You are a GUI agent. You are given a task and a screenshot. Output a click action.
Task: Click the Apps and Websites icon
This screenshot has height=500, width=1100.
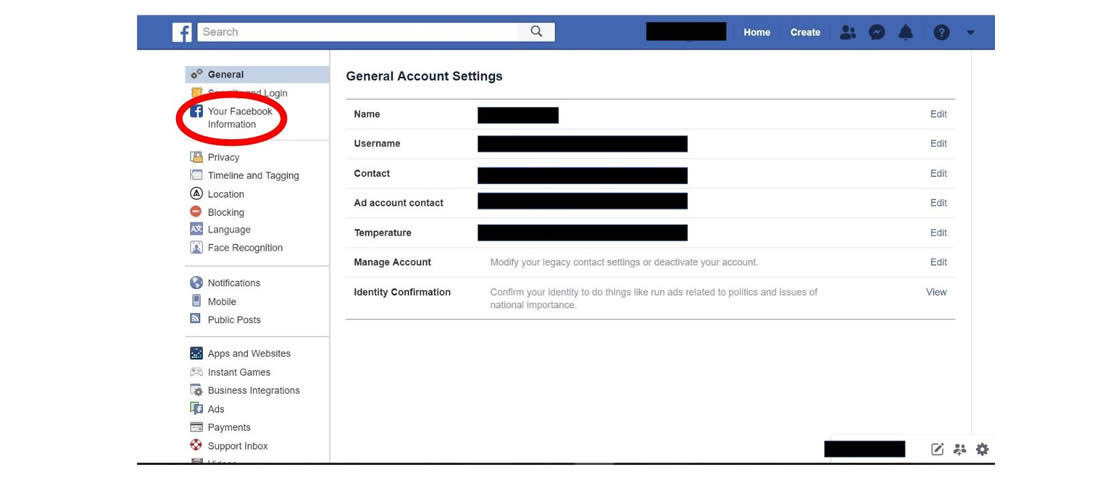[196, 353]
